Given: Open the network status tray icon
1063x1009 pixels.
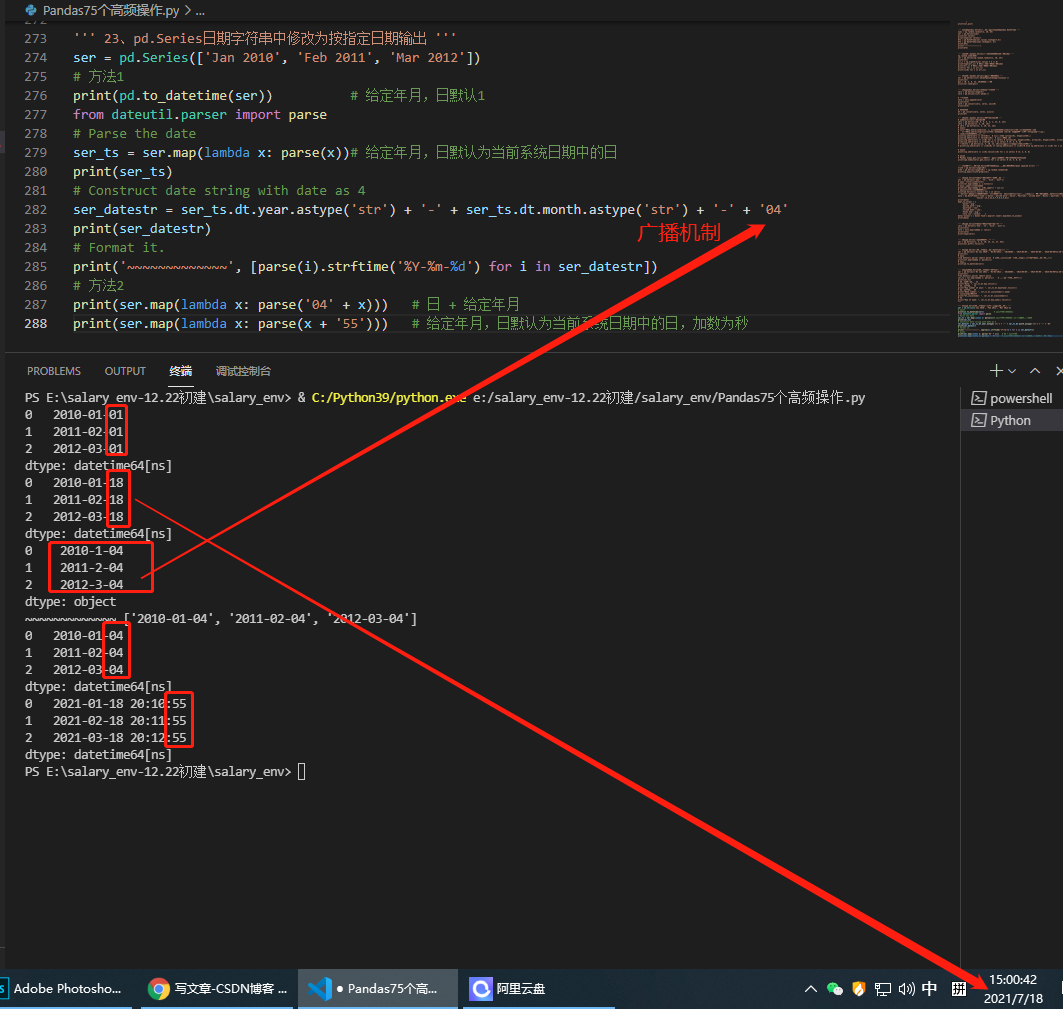Looking at the screenshot, I should coord(882,989).
